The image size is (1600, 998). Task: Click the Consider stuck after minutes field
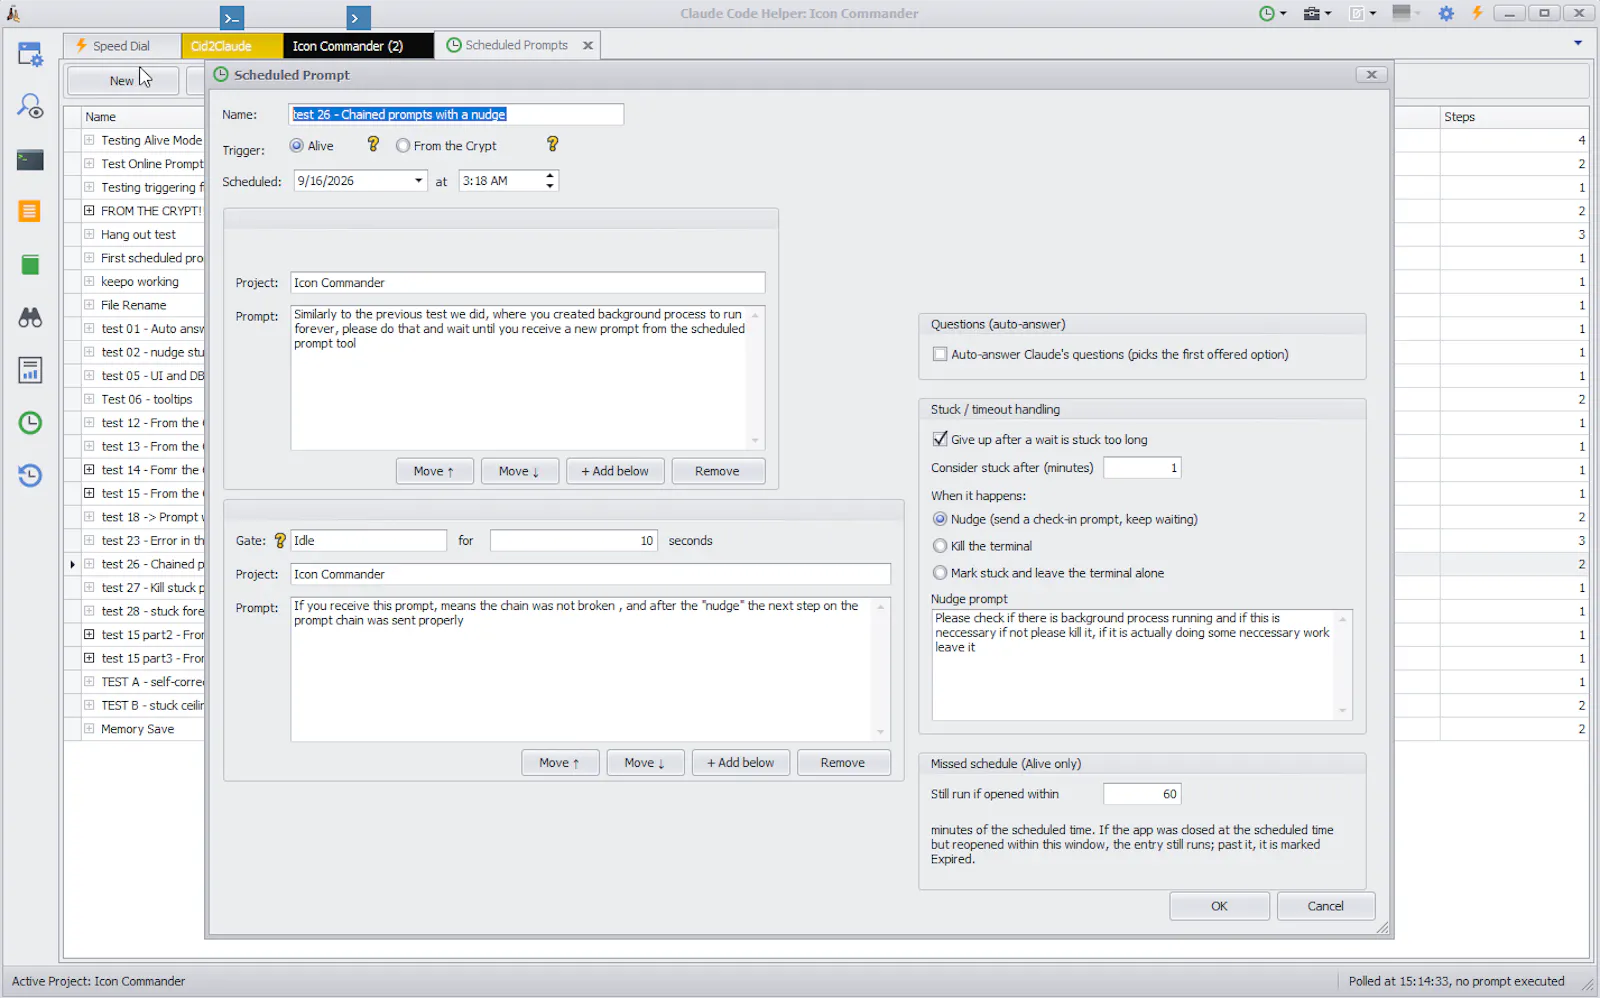click(x=1142, y=468)
